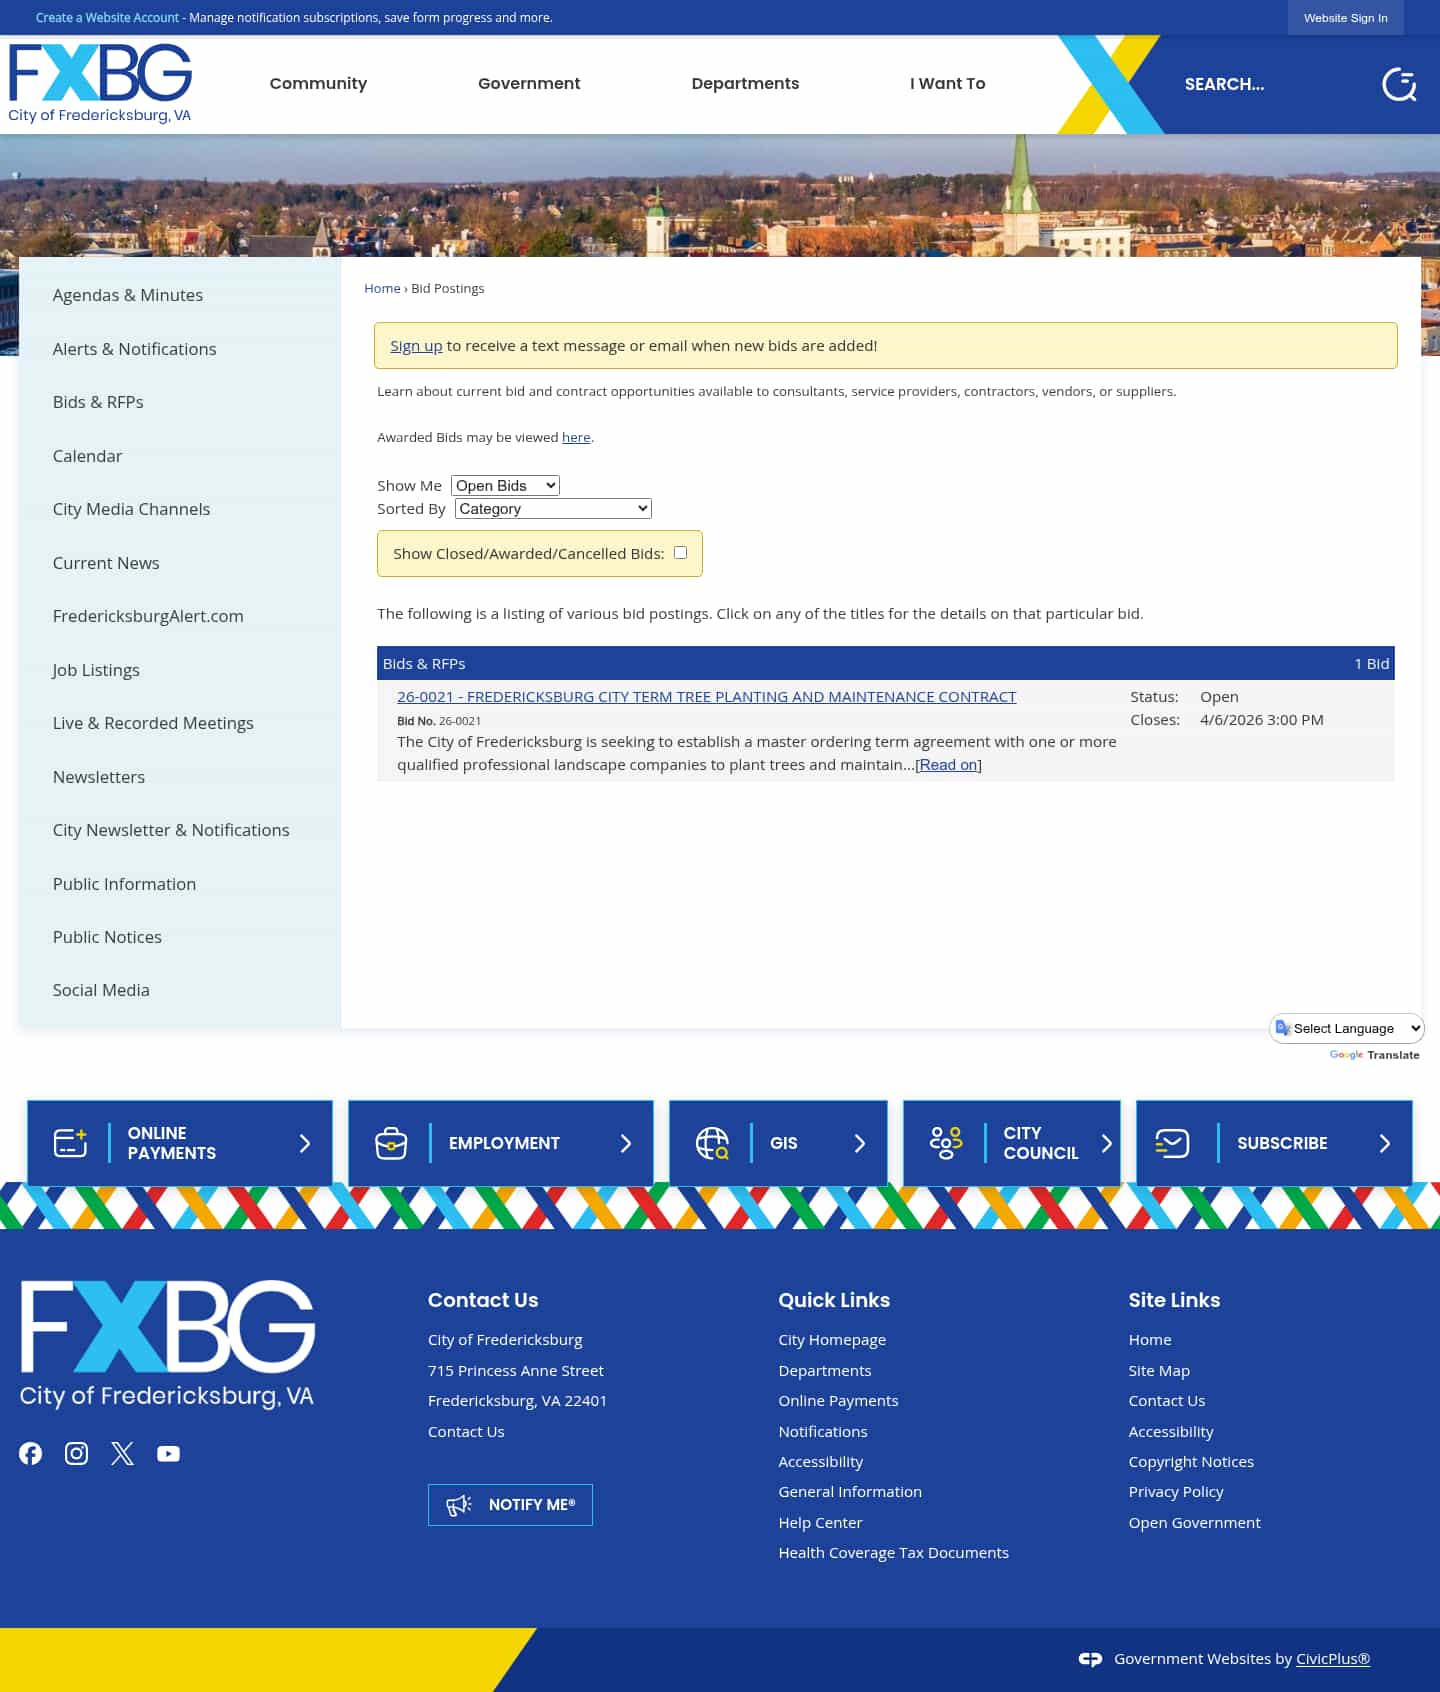Select Agendas & Minutes in sidebar
Image resolution: width=1440 pixels, height=1692 pixels.
tap(128, 295)
